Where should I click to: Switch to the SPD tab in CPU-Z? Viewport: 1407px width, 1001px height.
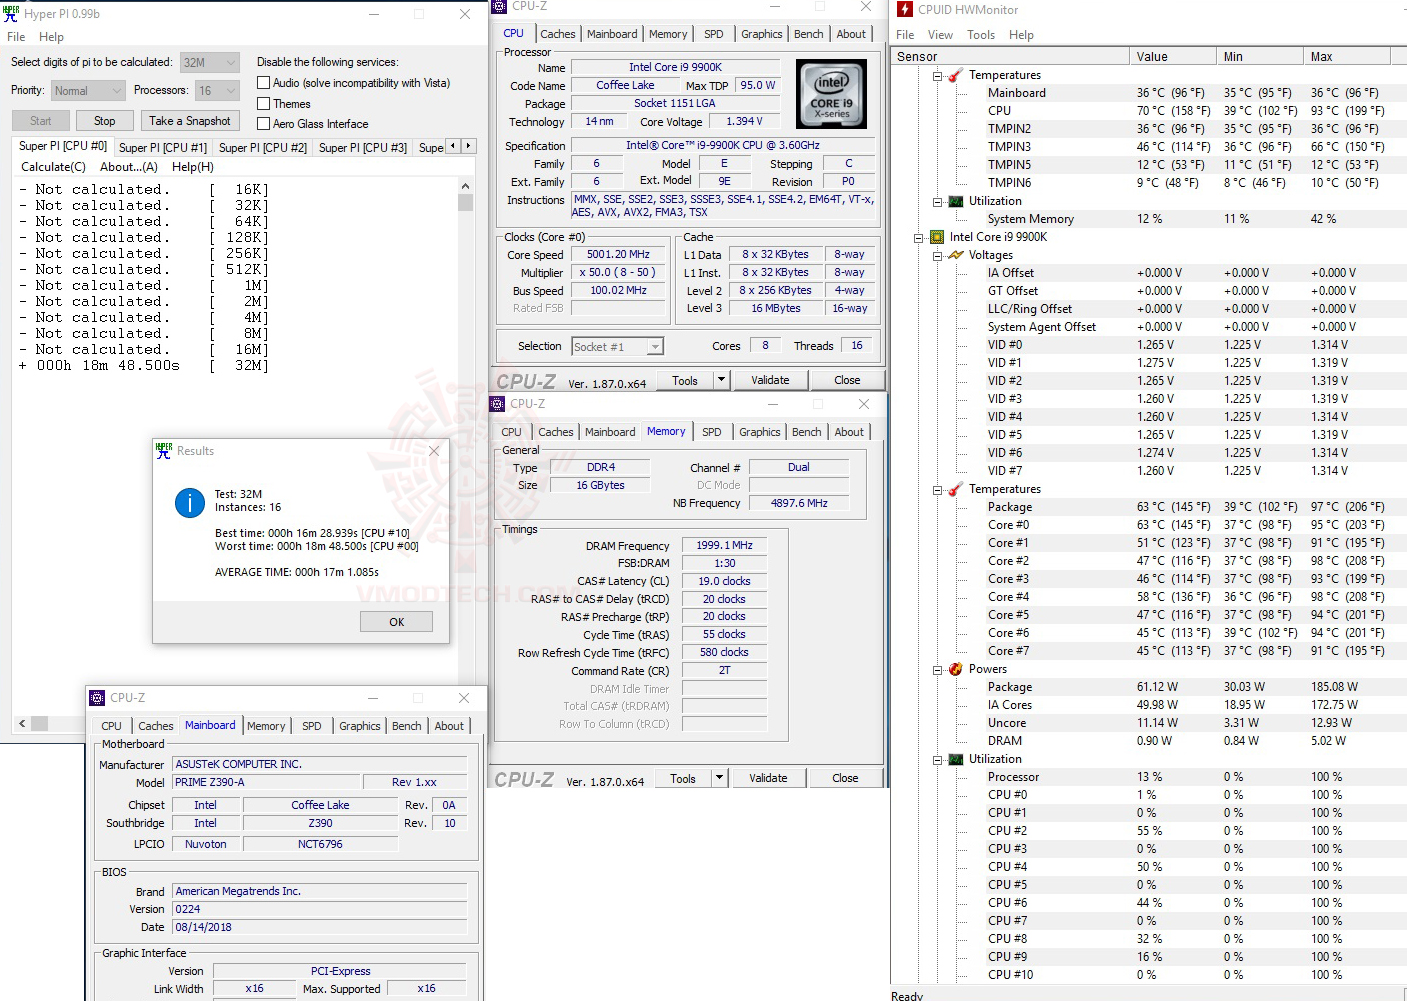point(713,33)
